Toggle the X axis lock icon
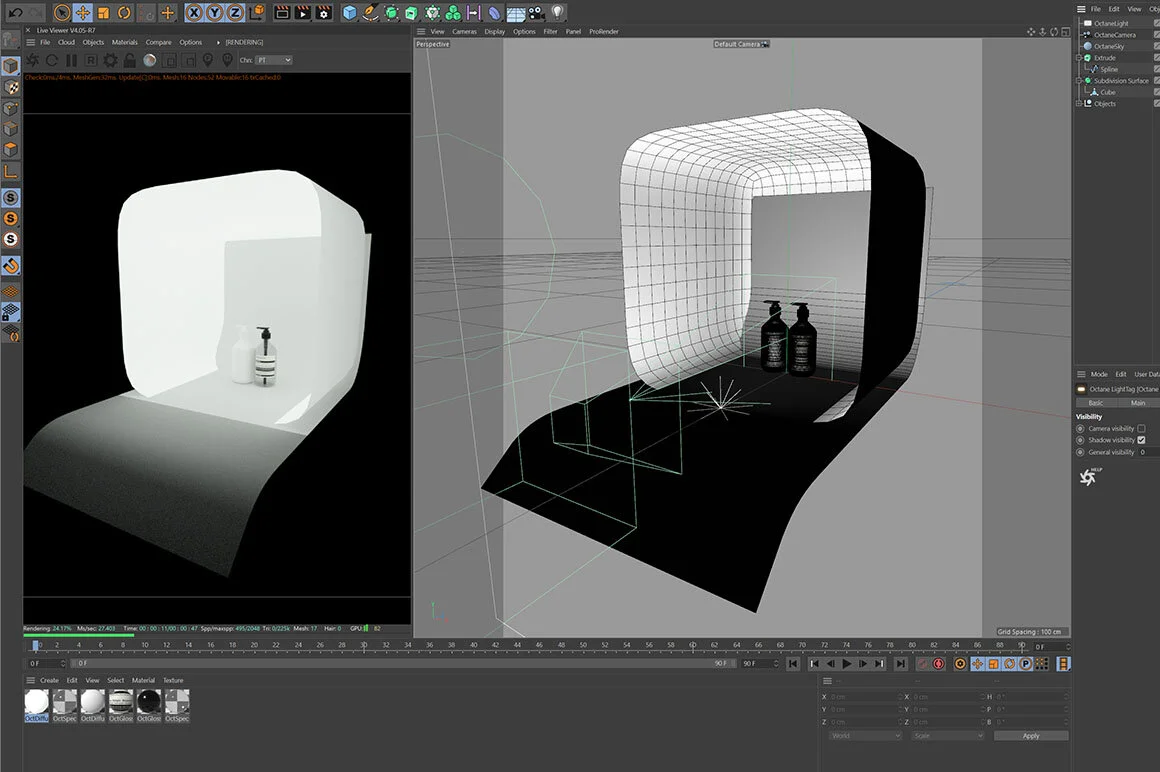This screenshot has height=772, width=1160. click(194, 13)
